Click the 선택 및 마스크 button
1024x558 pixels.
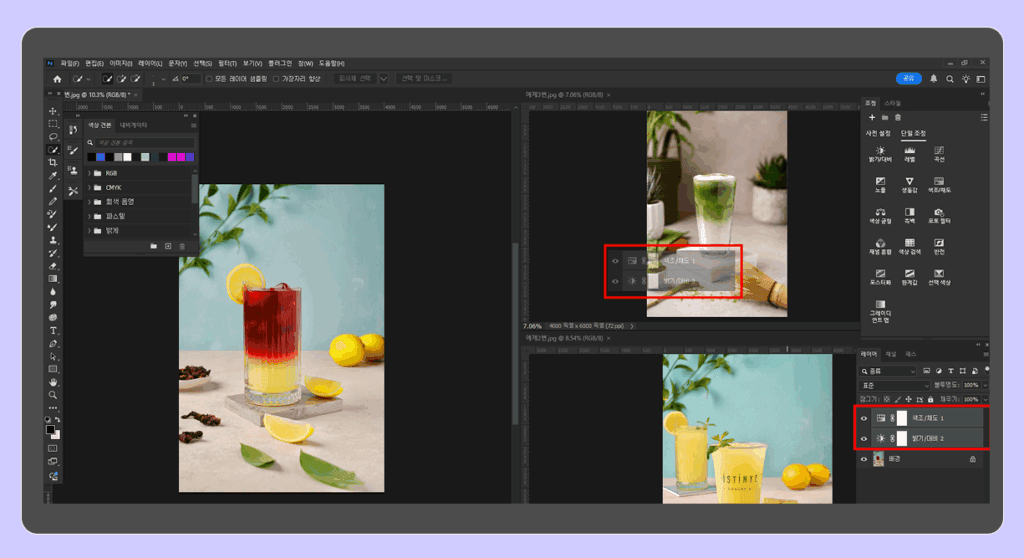(x=424, y=78)
